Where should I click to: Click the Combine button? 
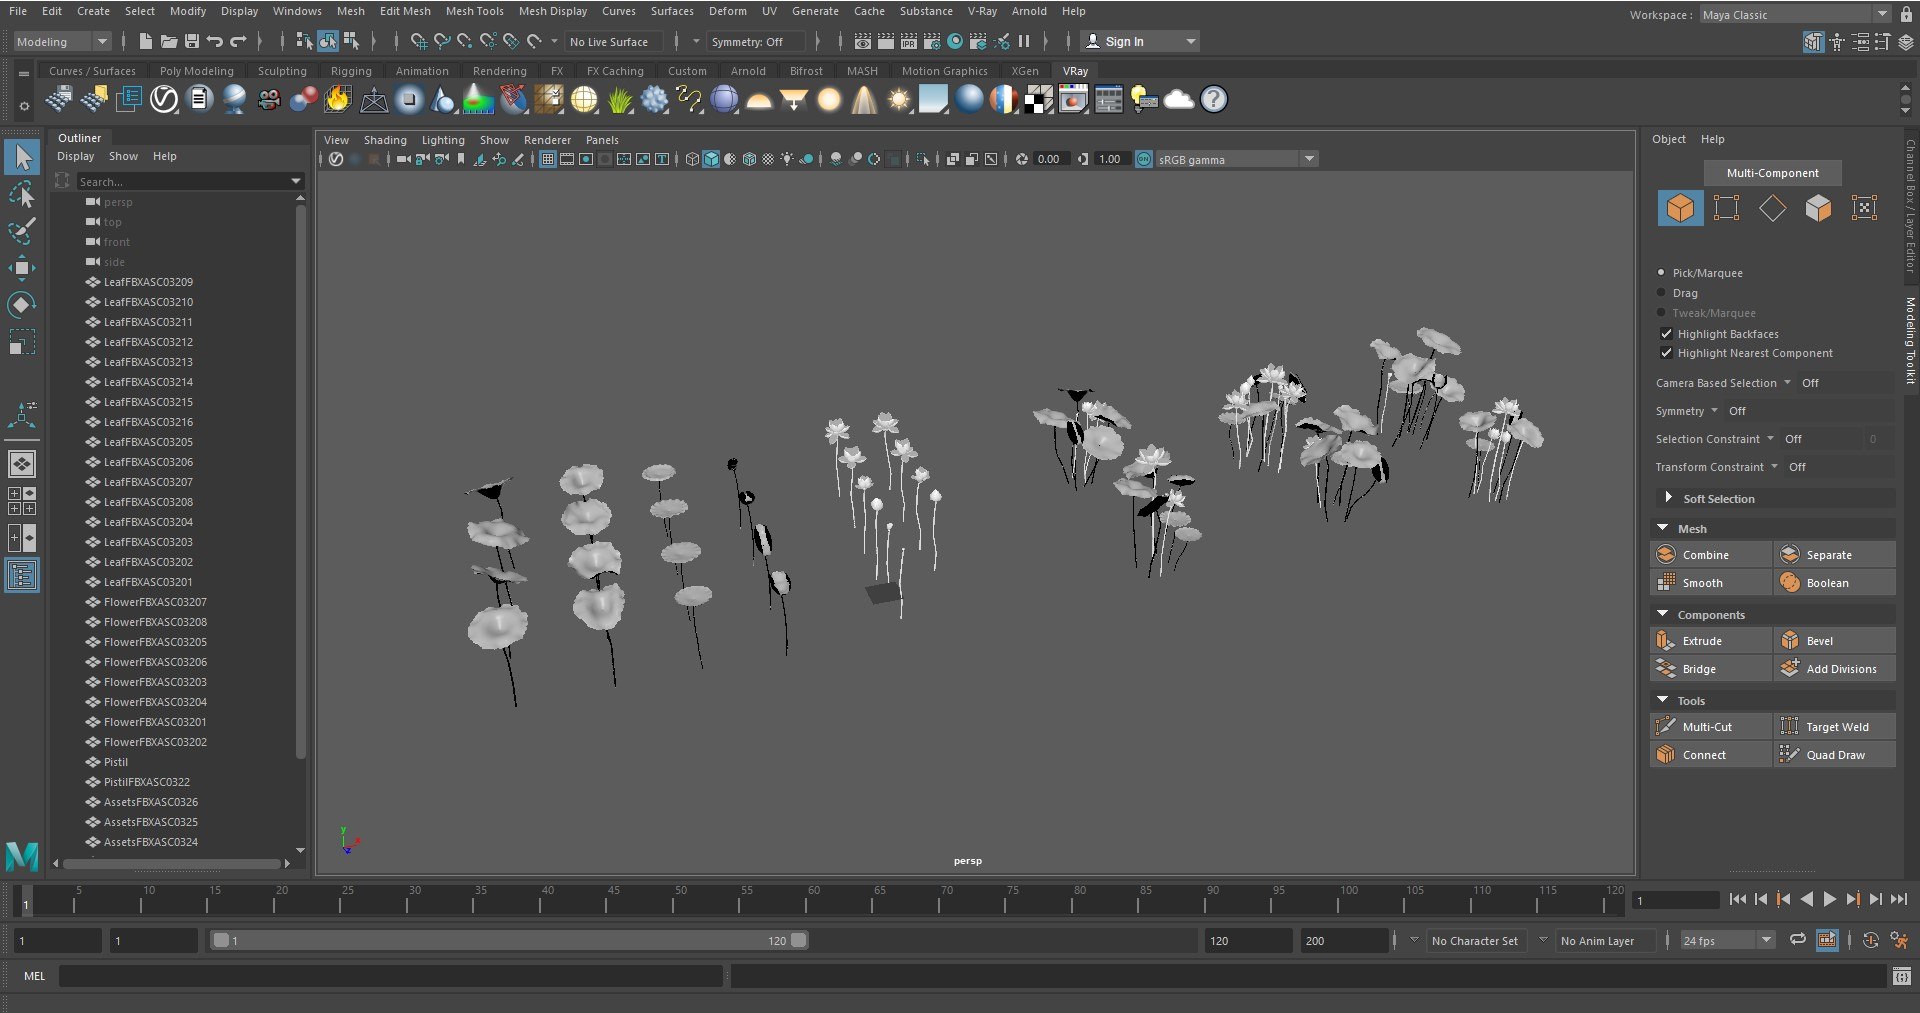coord(1710,555)
